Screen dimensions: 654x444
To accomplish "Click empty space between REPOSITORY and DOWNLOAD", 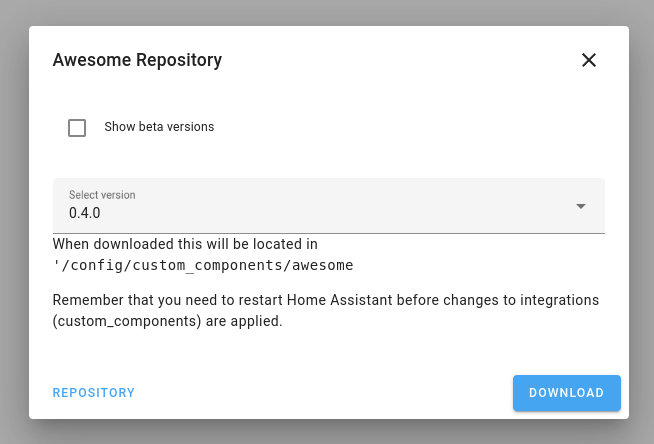I will (320, 393).
